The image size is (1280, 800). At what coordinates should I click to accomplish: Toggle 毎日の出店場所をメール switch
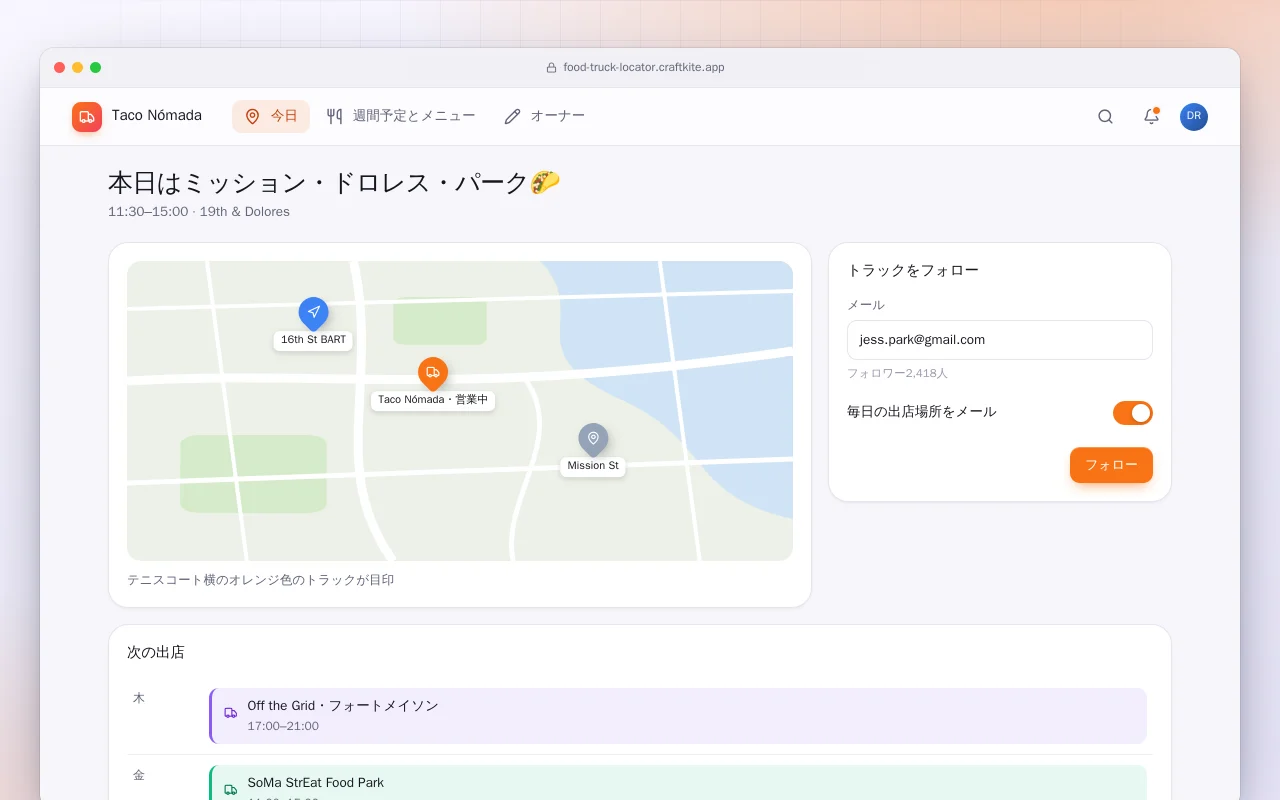point(1133,413)
